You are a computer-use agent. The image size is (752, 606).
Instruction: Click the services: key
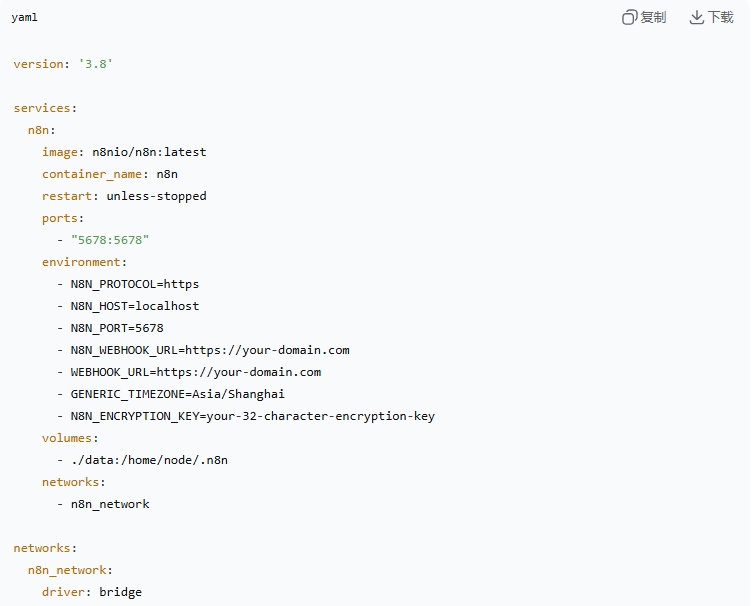(45, 108)
